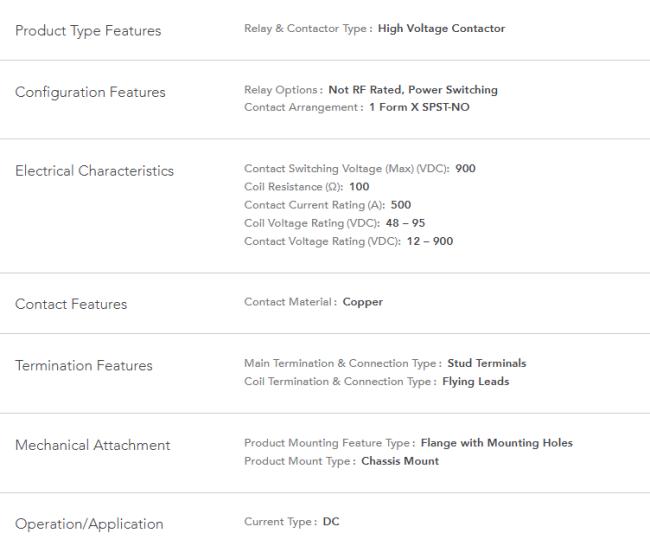This screenshot has height=559, width=650.
Task: Select the Mechanical Attachment section heading
Action: (92, 445)
